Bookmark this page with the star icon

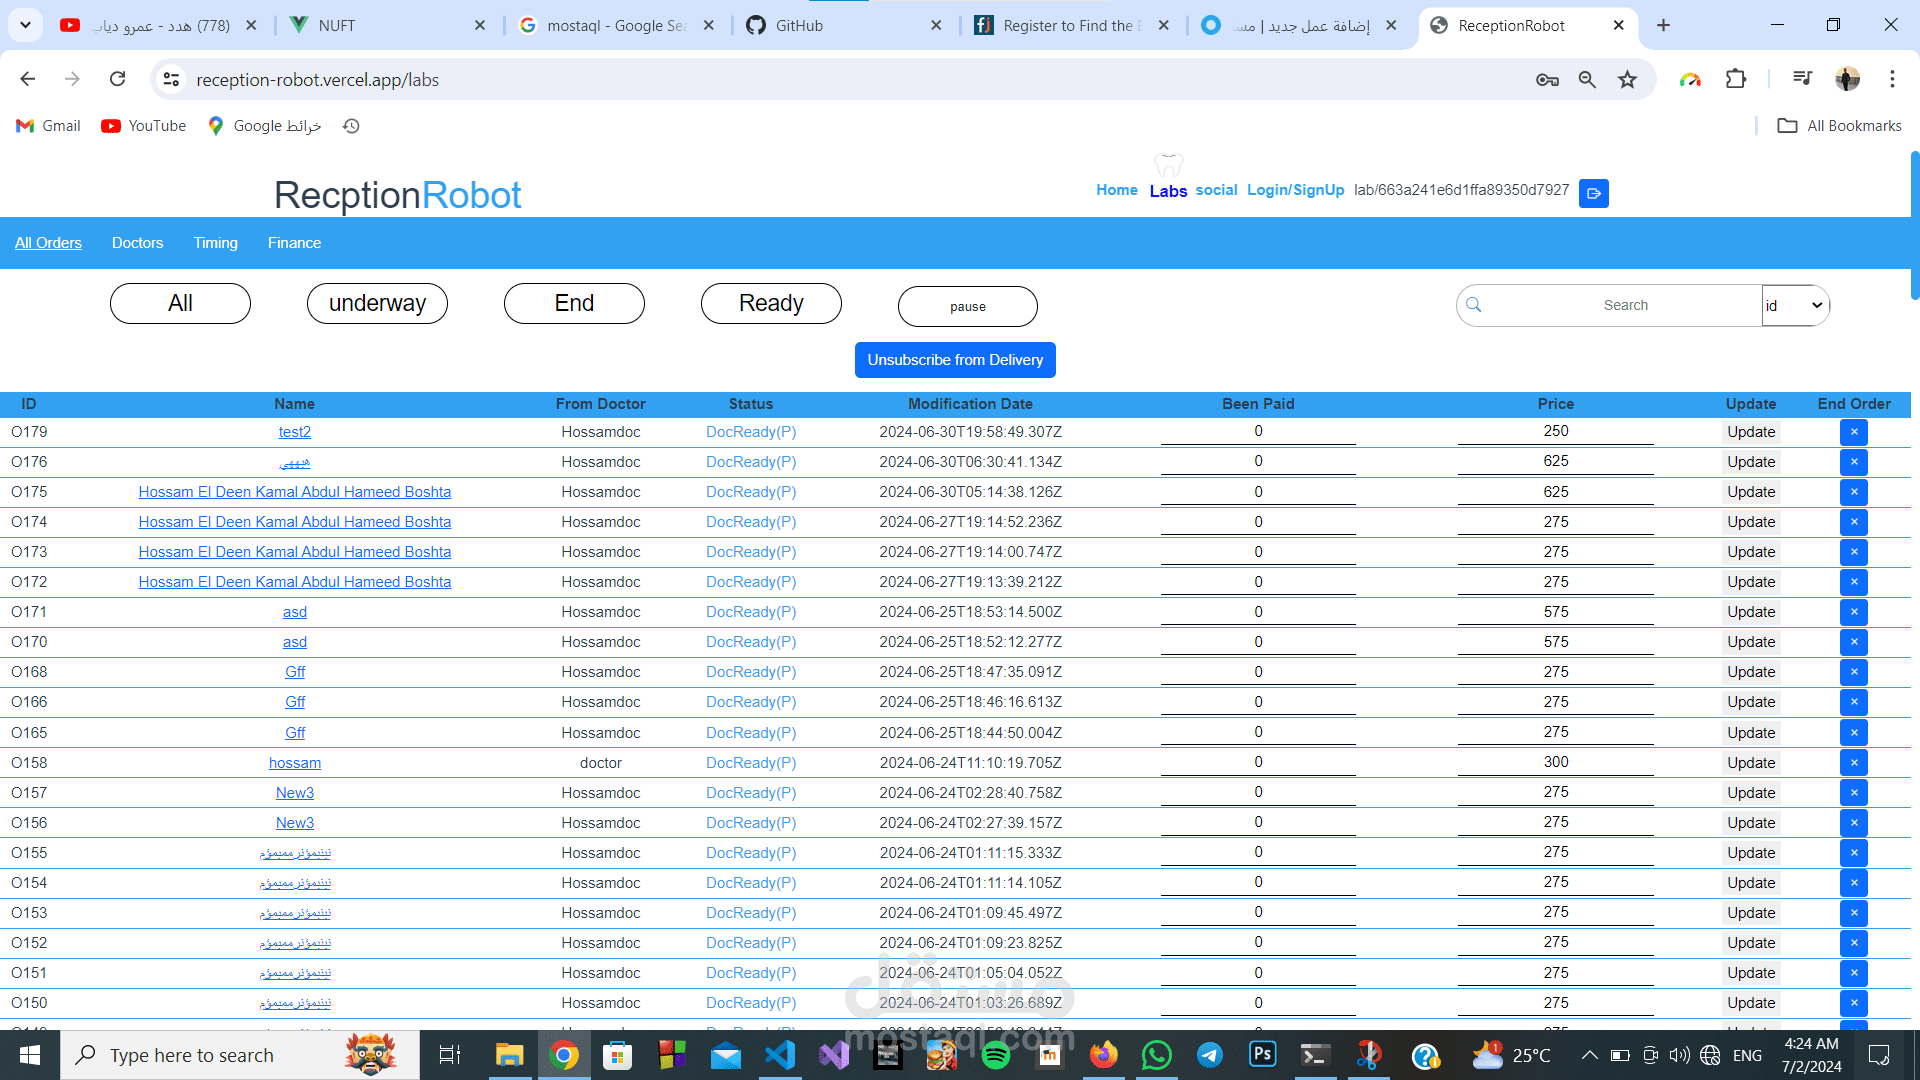coord(1628,80)
